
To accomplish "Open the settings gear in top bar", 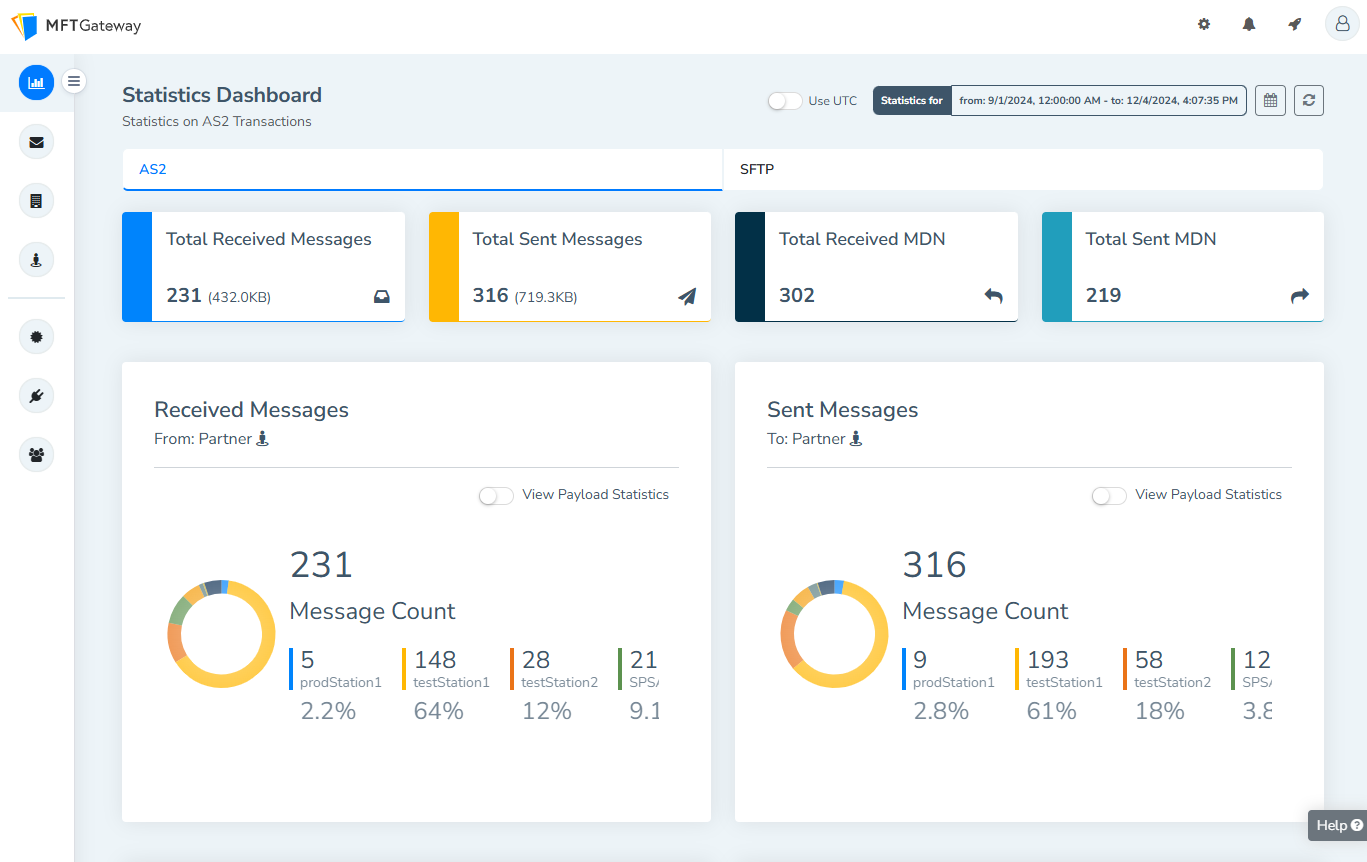I will (1204, 25).
